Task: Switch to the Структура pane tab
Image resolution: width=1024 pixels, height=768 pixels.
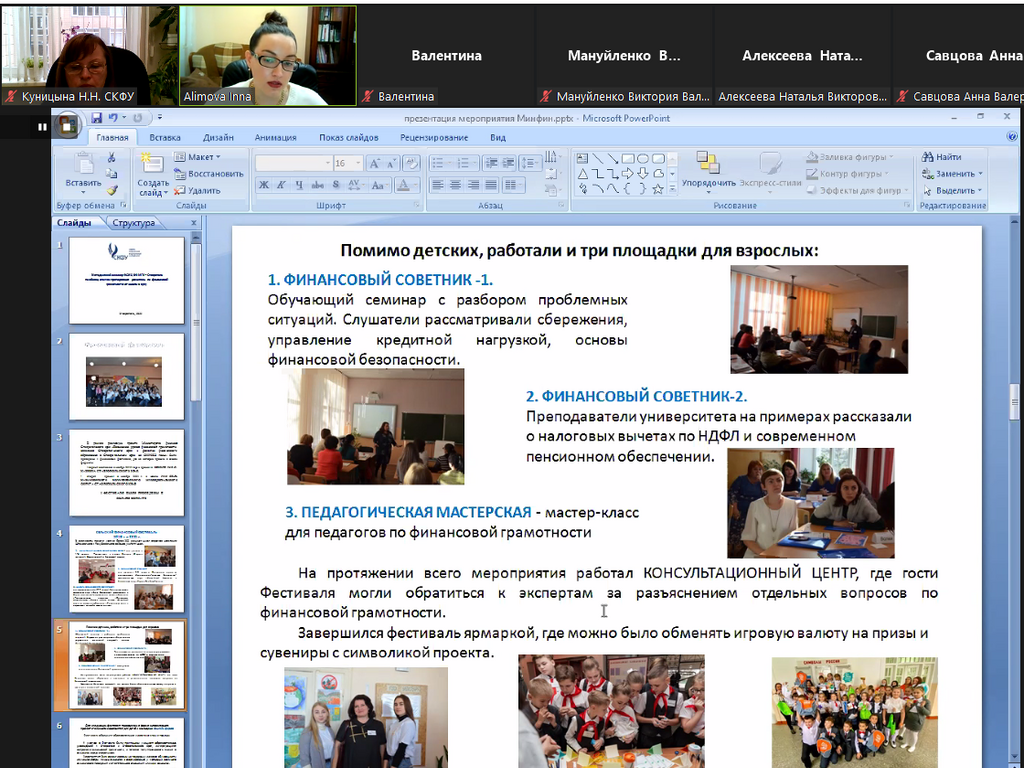Action: pos(134,223)
